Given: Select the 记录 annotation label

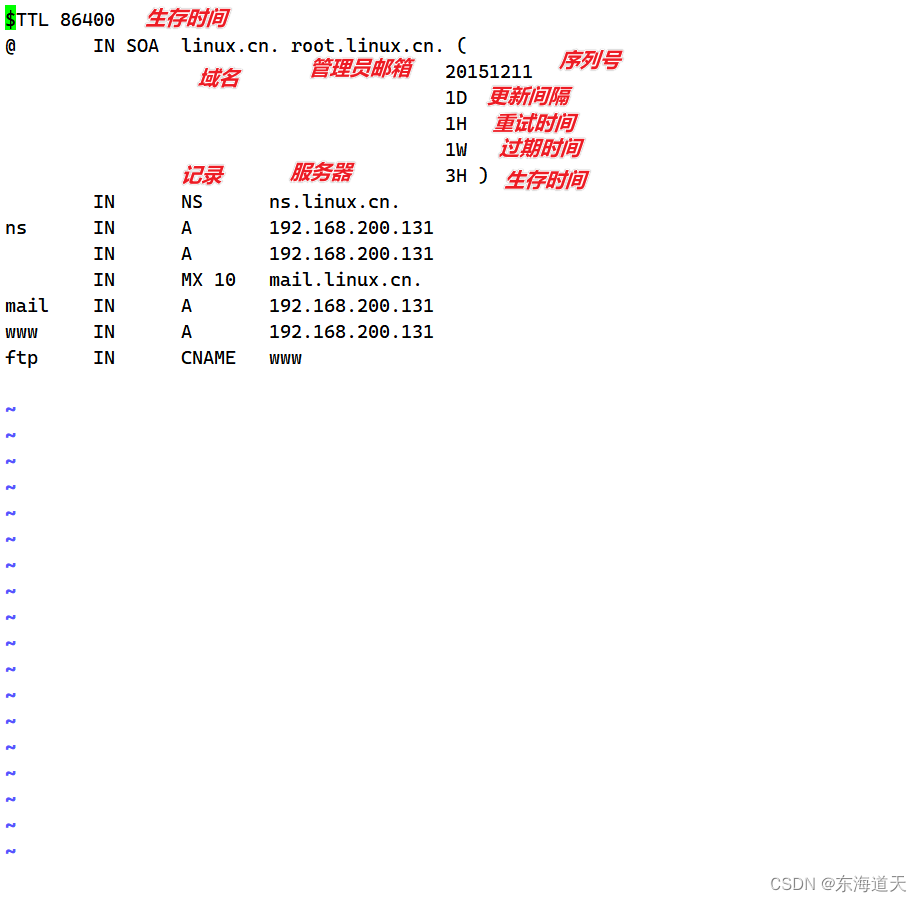Looking at the screenshot, I should pyautogui.click(x=202, y=174).
